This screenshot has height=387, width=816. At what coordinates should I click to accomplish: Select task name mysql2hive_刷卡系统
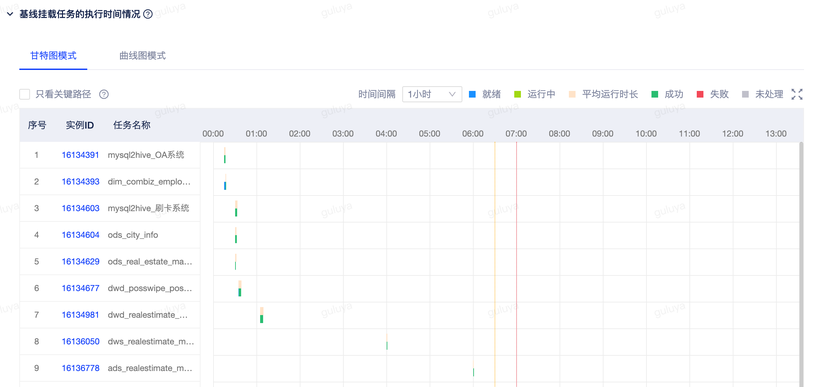pos(148,208)
